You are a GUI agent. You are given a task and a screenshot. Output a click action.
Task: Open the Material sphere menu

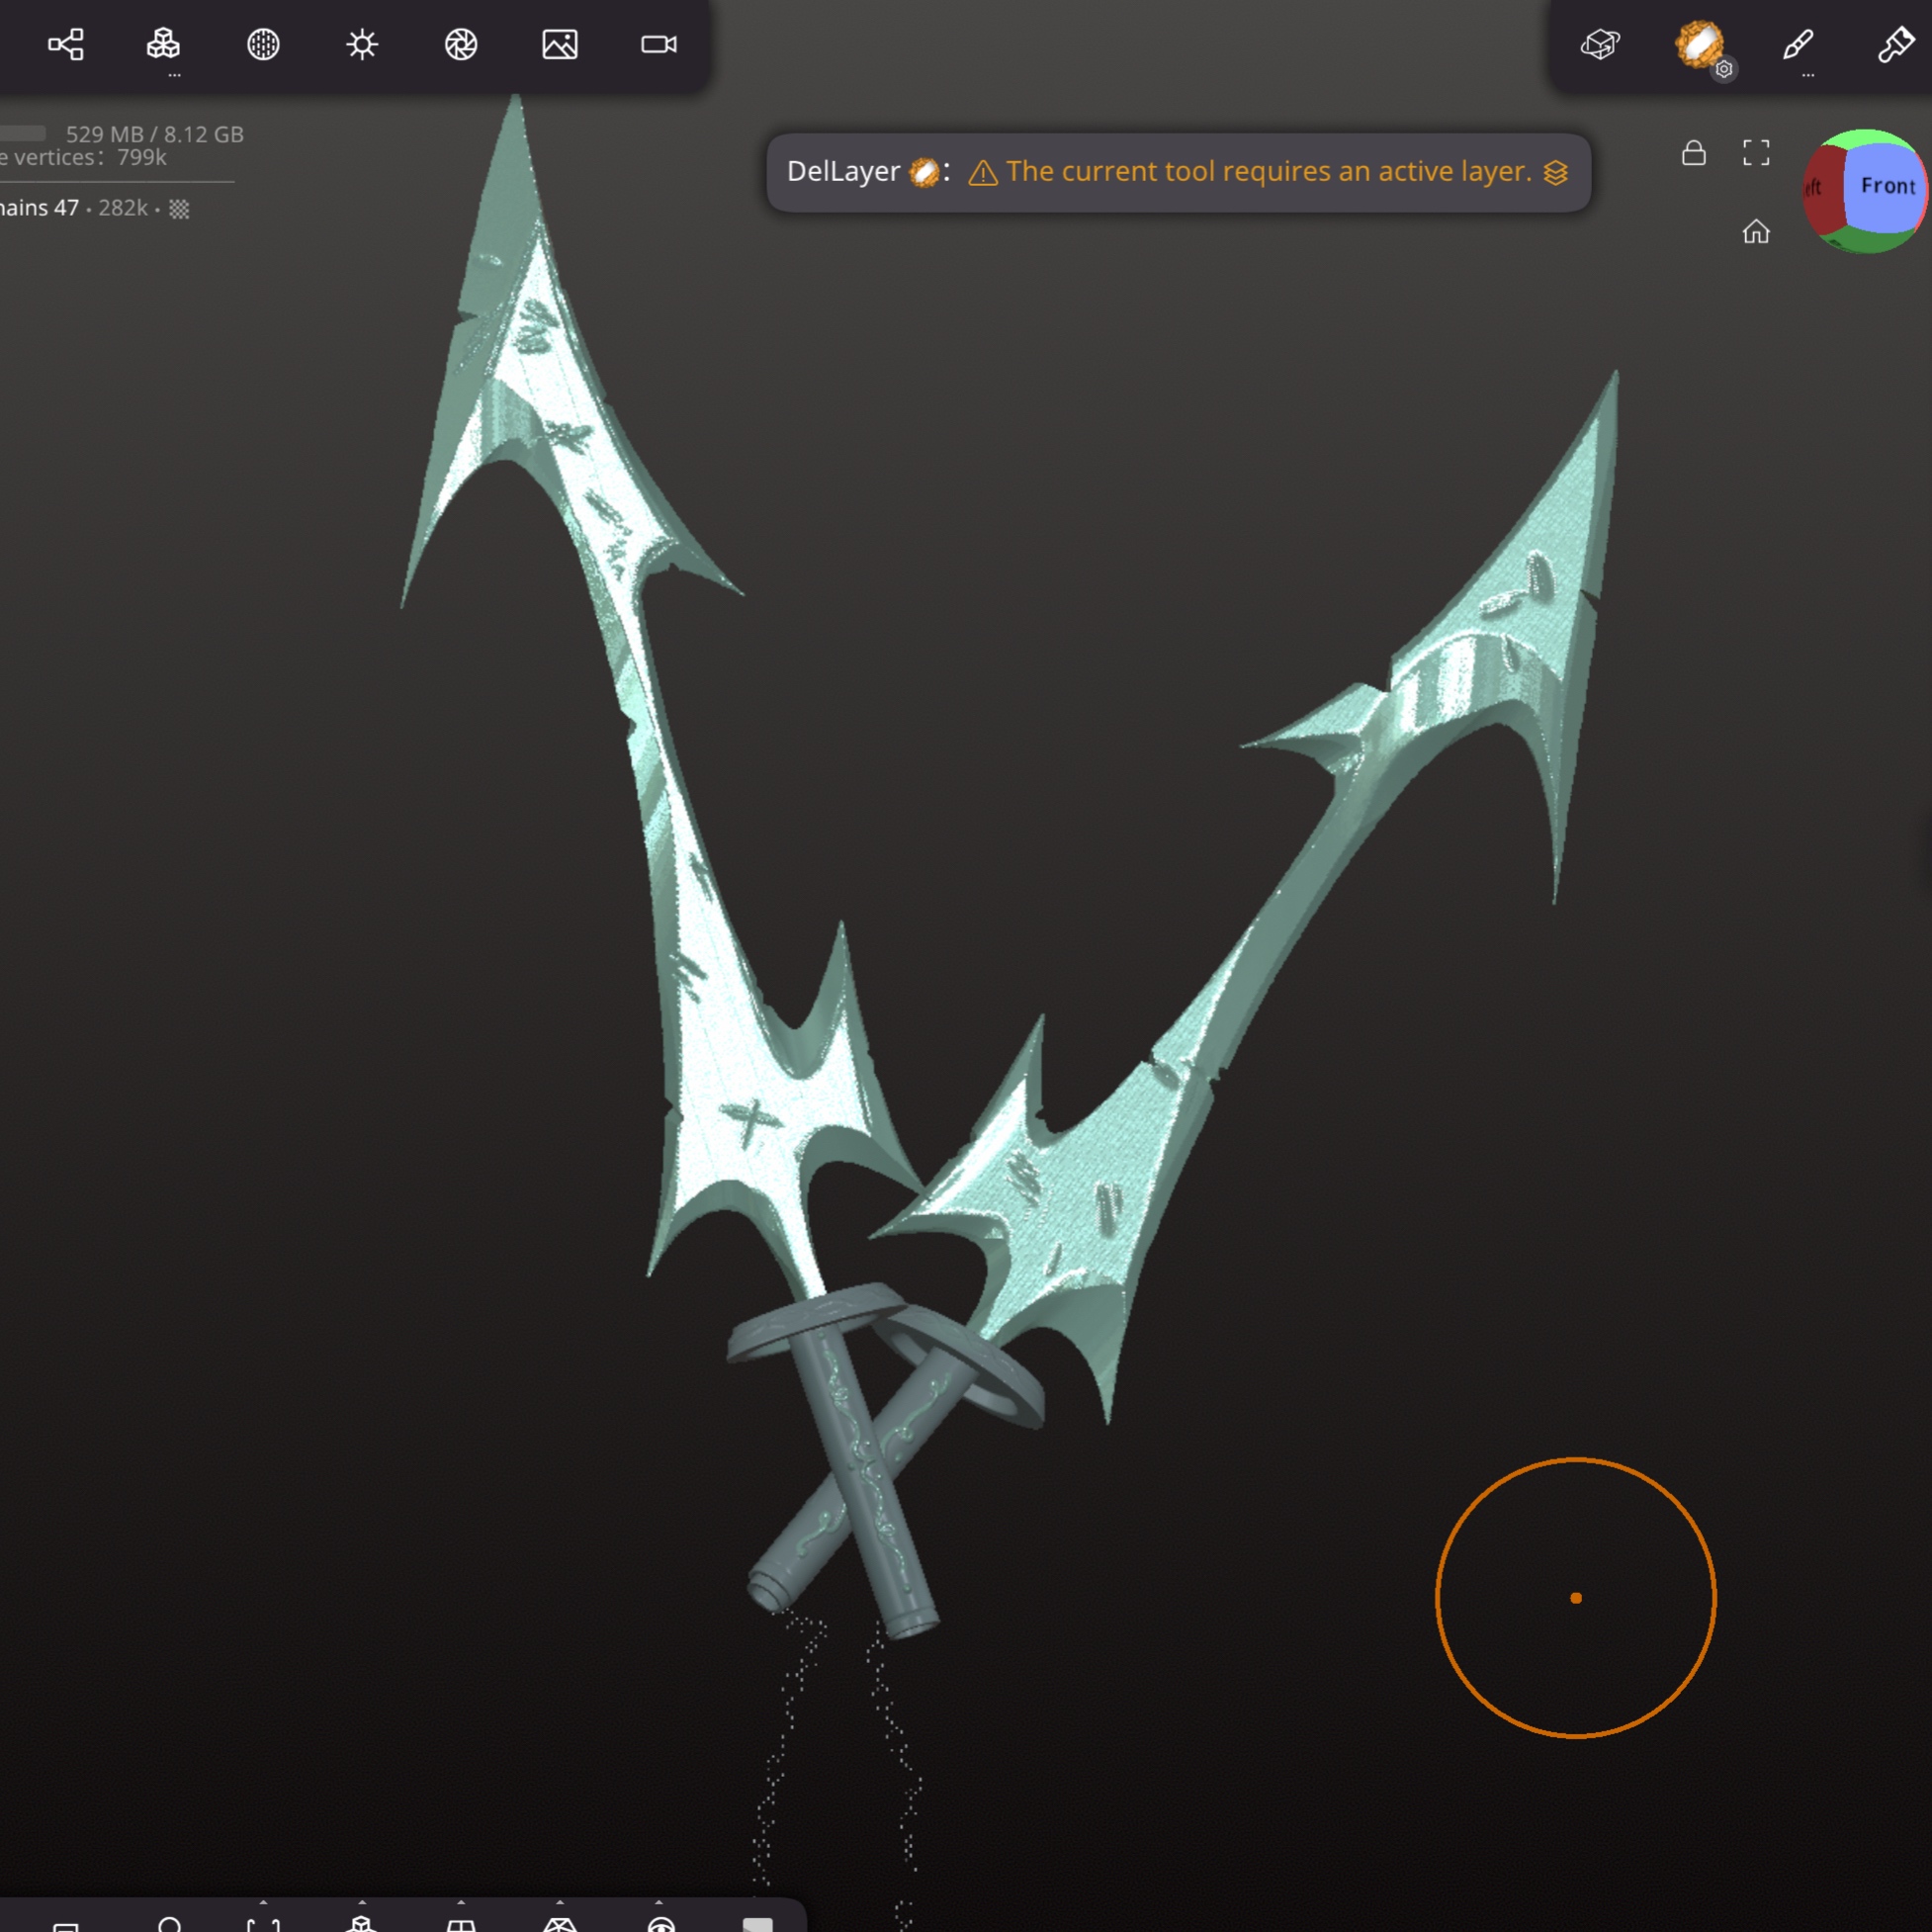click(x=263, y=44)
